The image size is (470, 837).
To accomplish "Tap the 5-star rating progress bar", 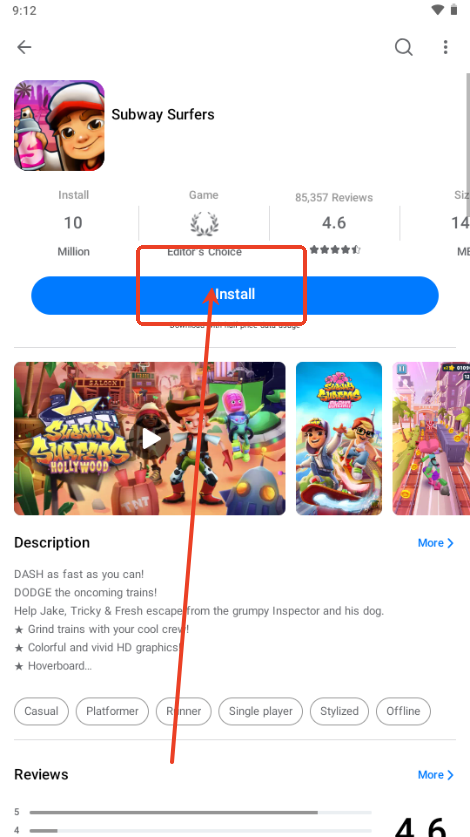I will tap(200, 812).
